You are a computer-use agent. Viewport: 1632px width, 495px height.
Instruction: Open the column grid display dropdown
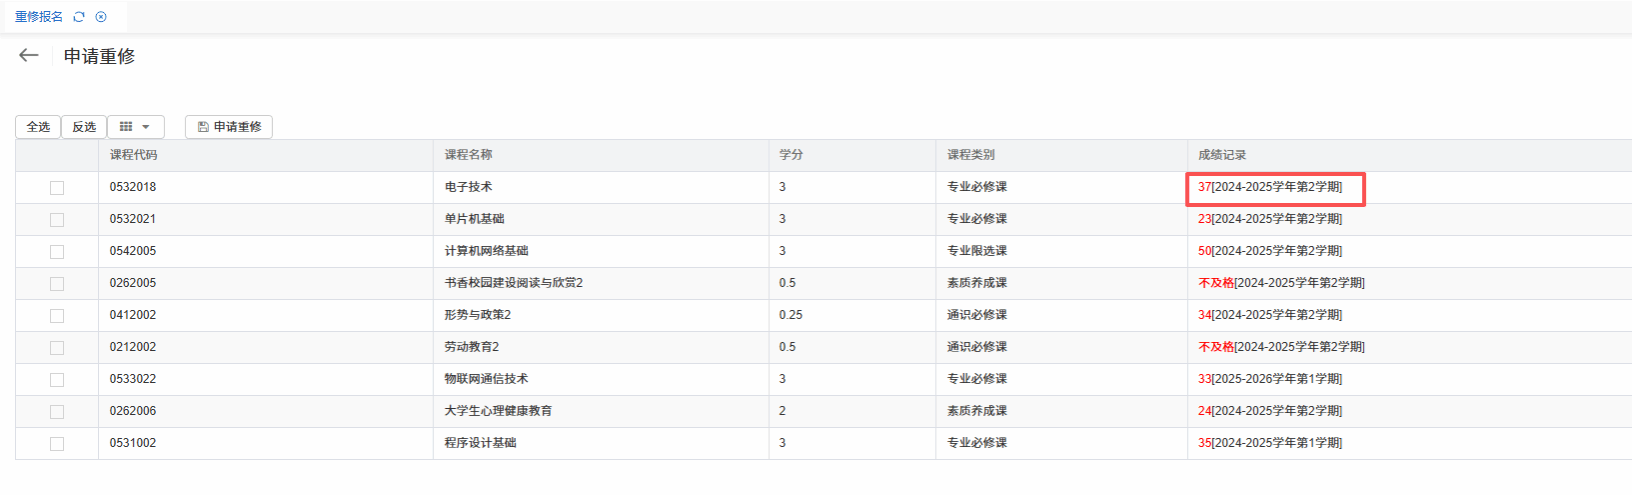tap(135, 127)
